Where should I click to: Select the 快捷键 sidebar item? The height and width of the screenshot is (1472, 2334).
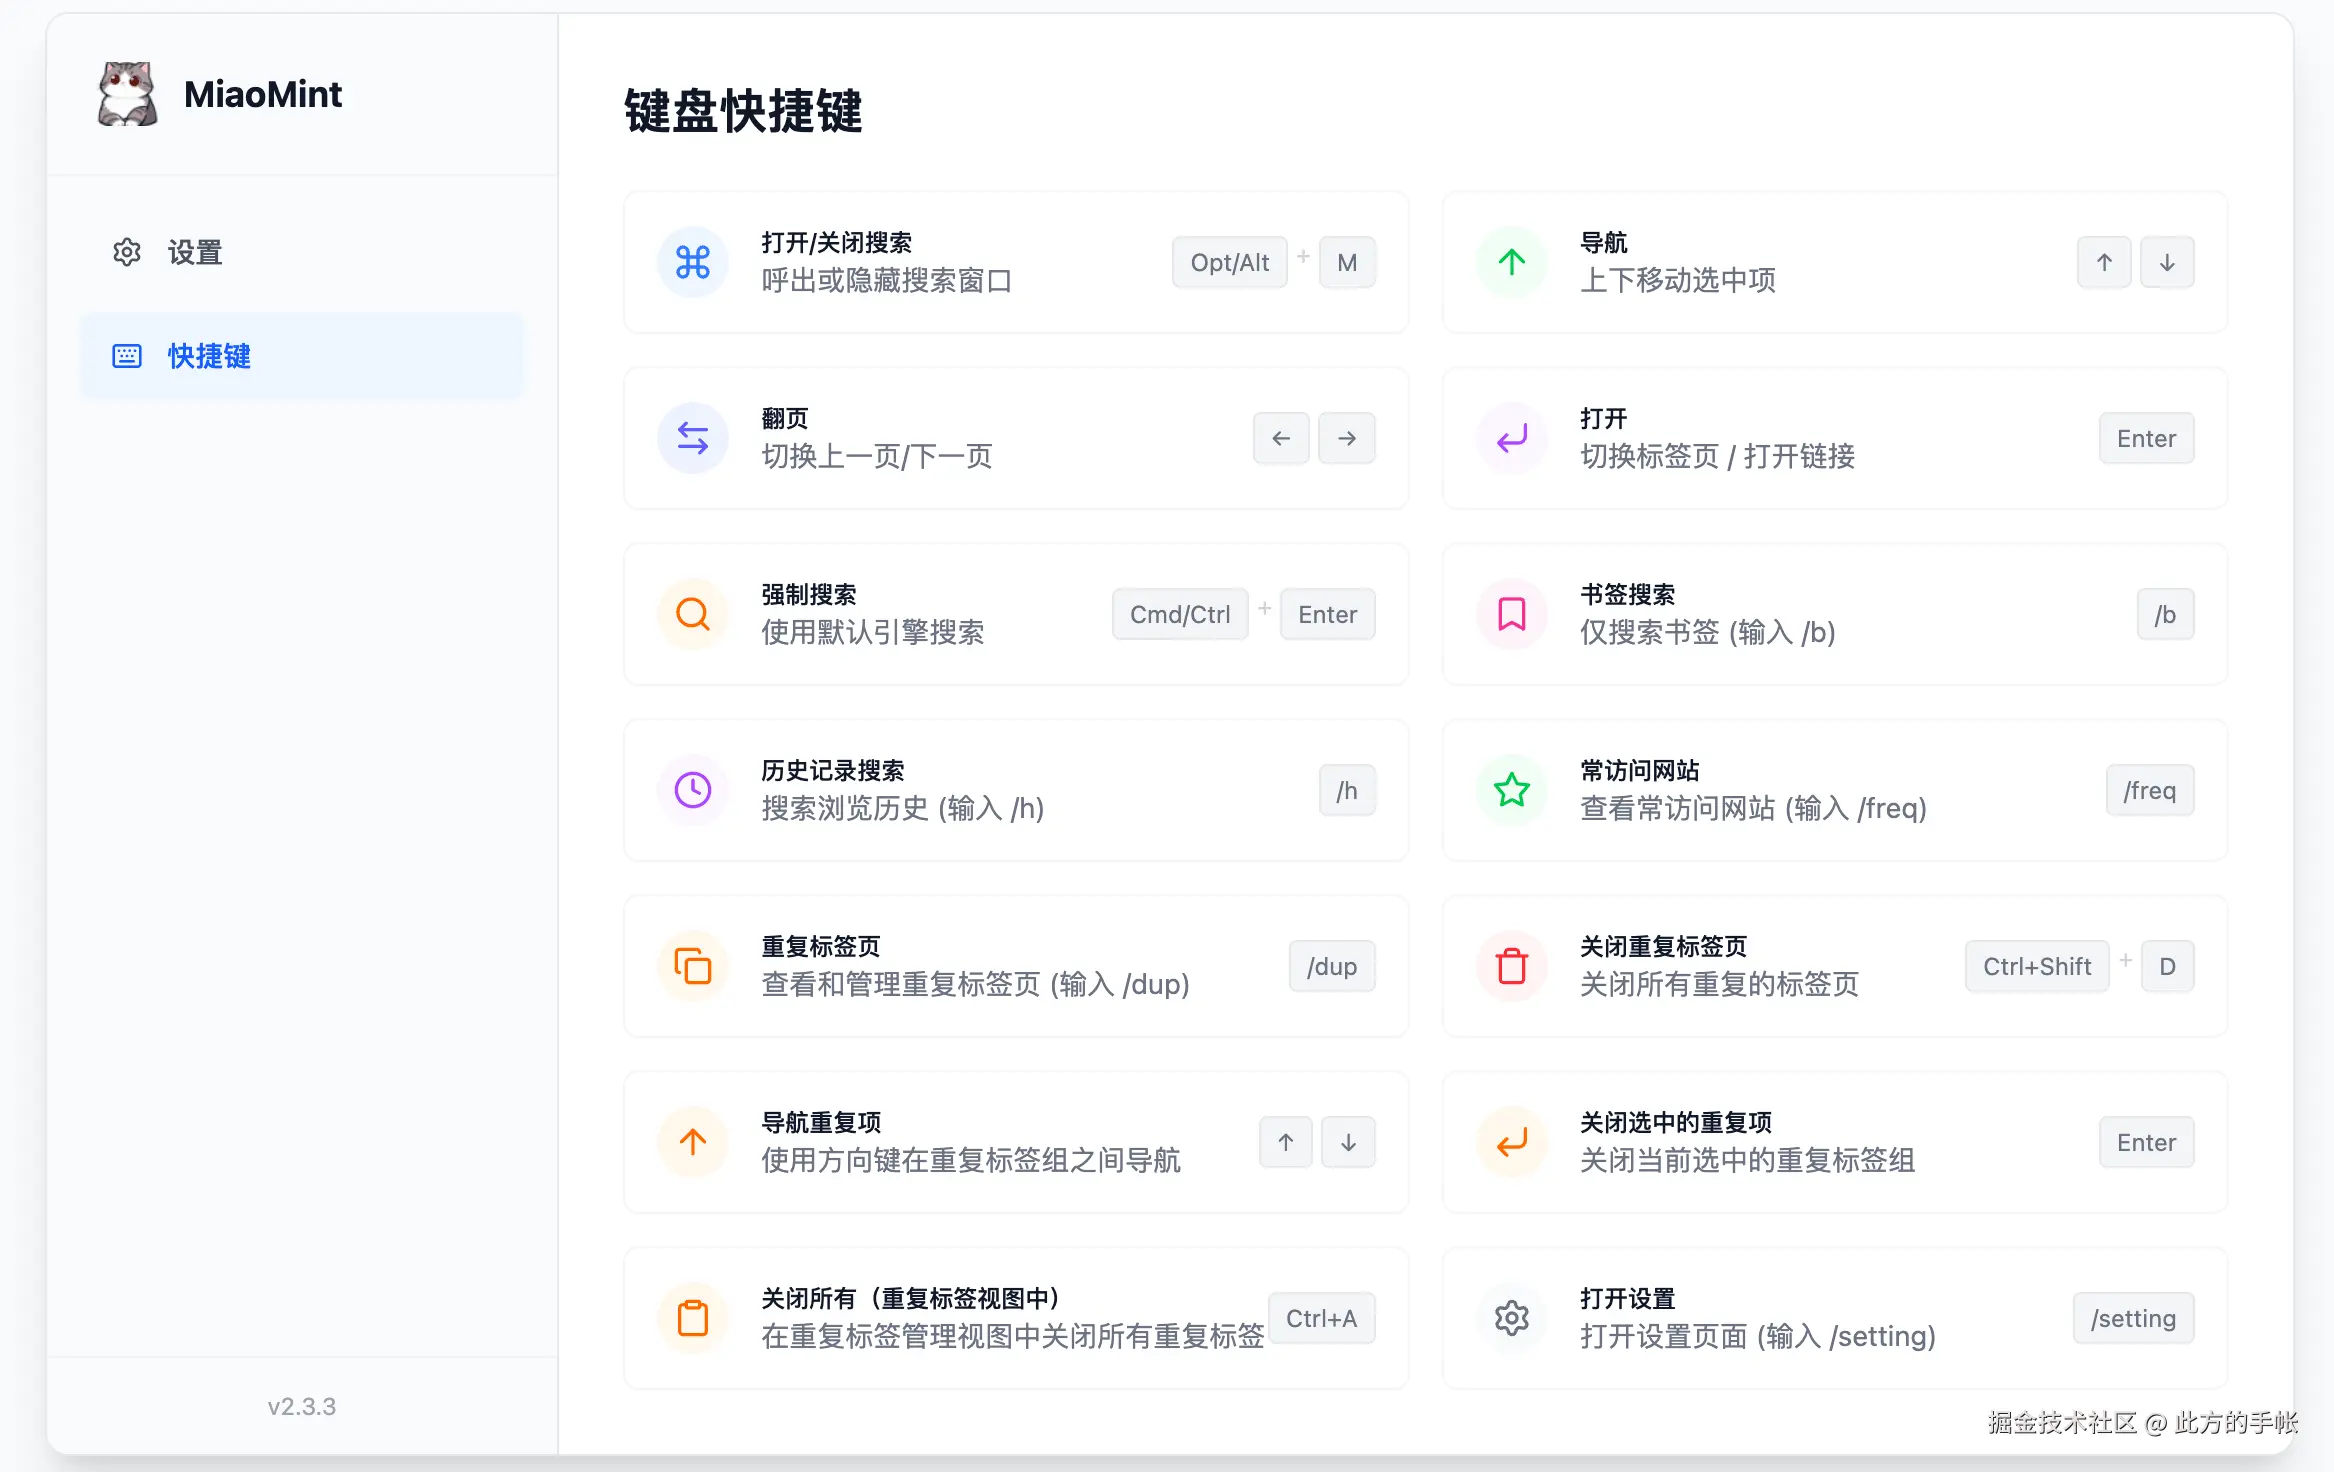(302, 356)
